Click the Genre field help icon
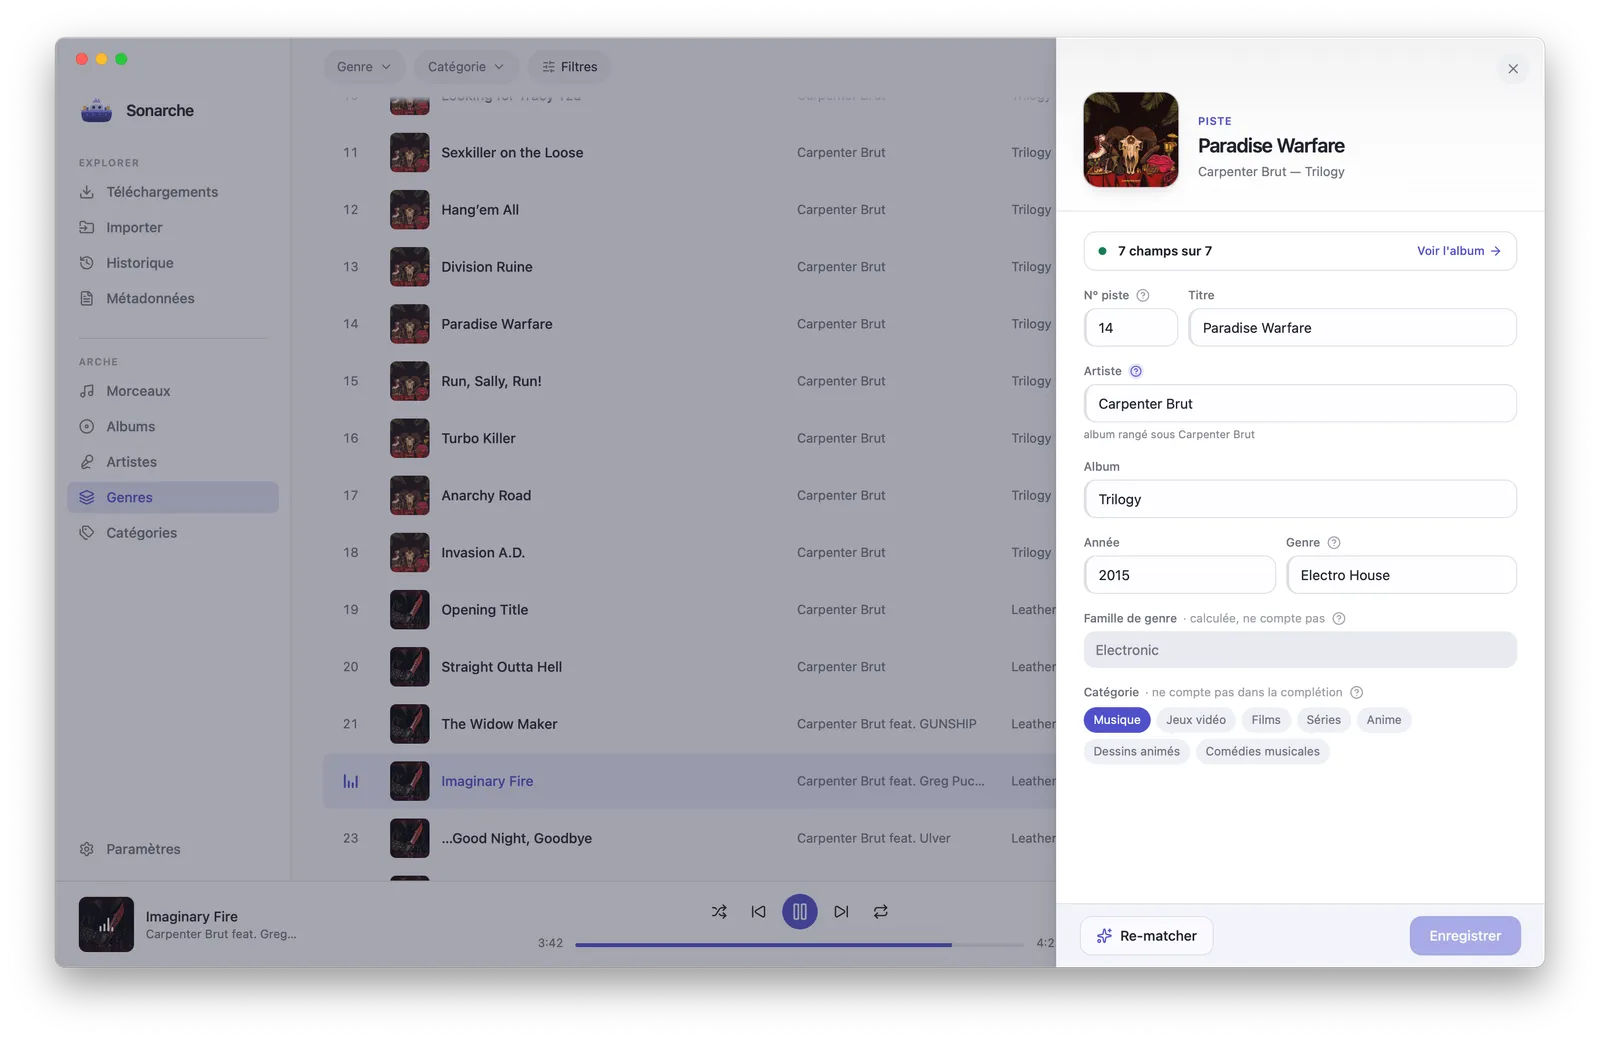Screen dimensions: 1600x1040 (1334, 543)
